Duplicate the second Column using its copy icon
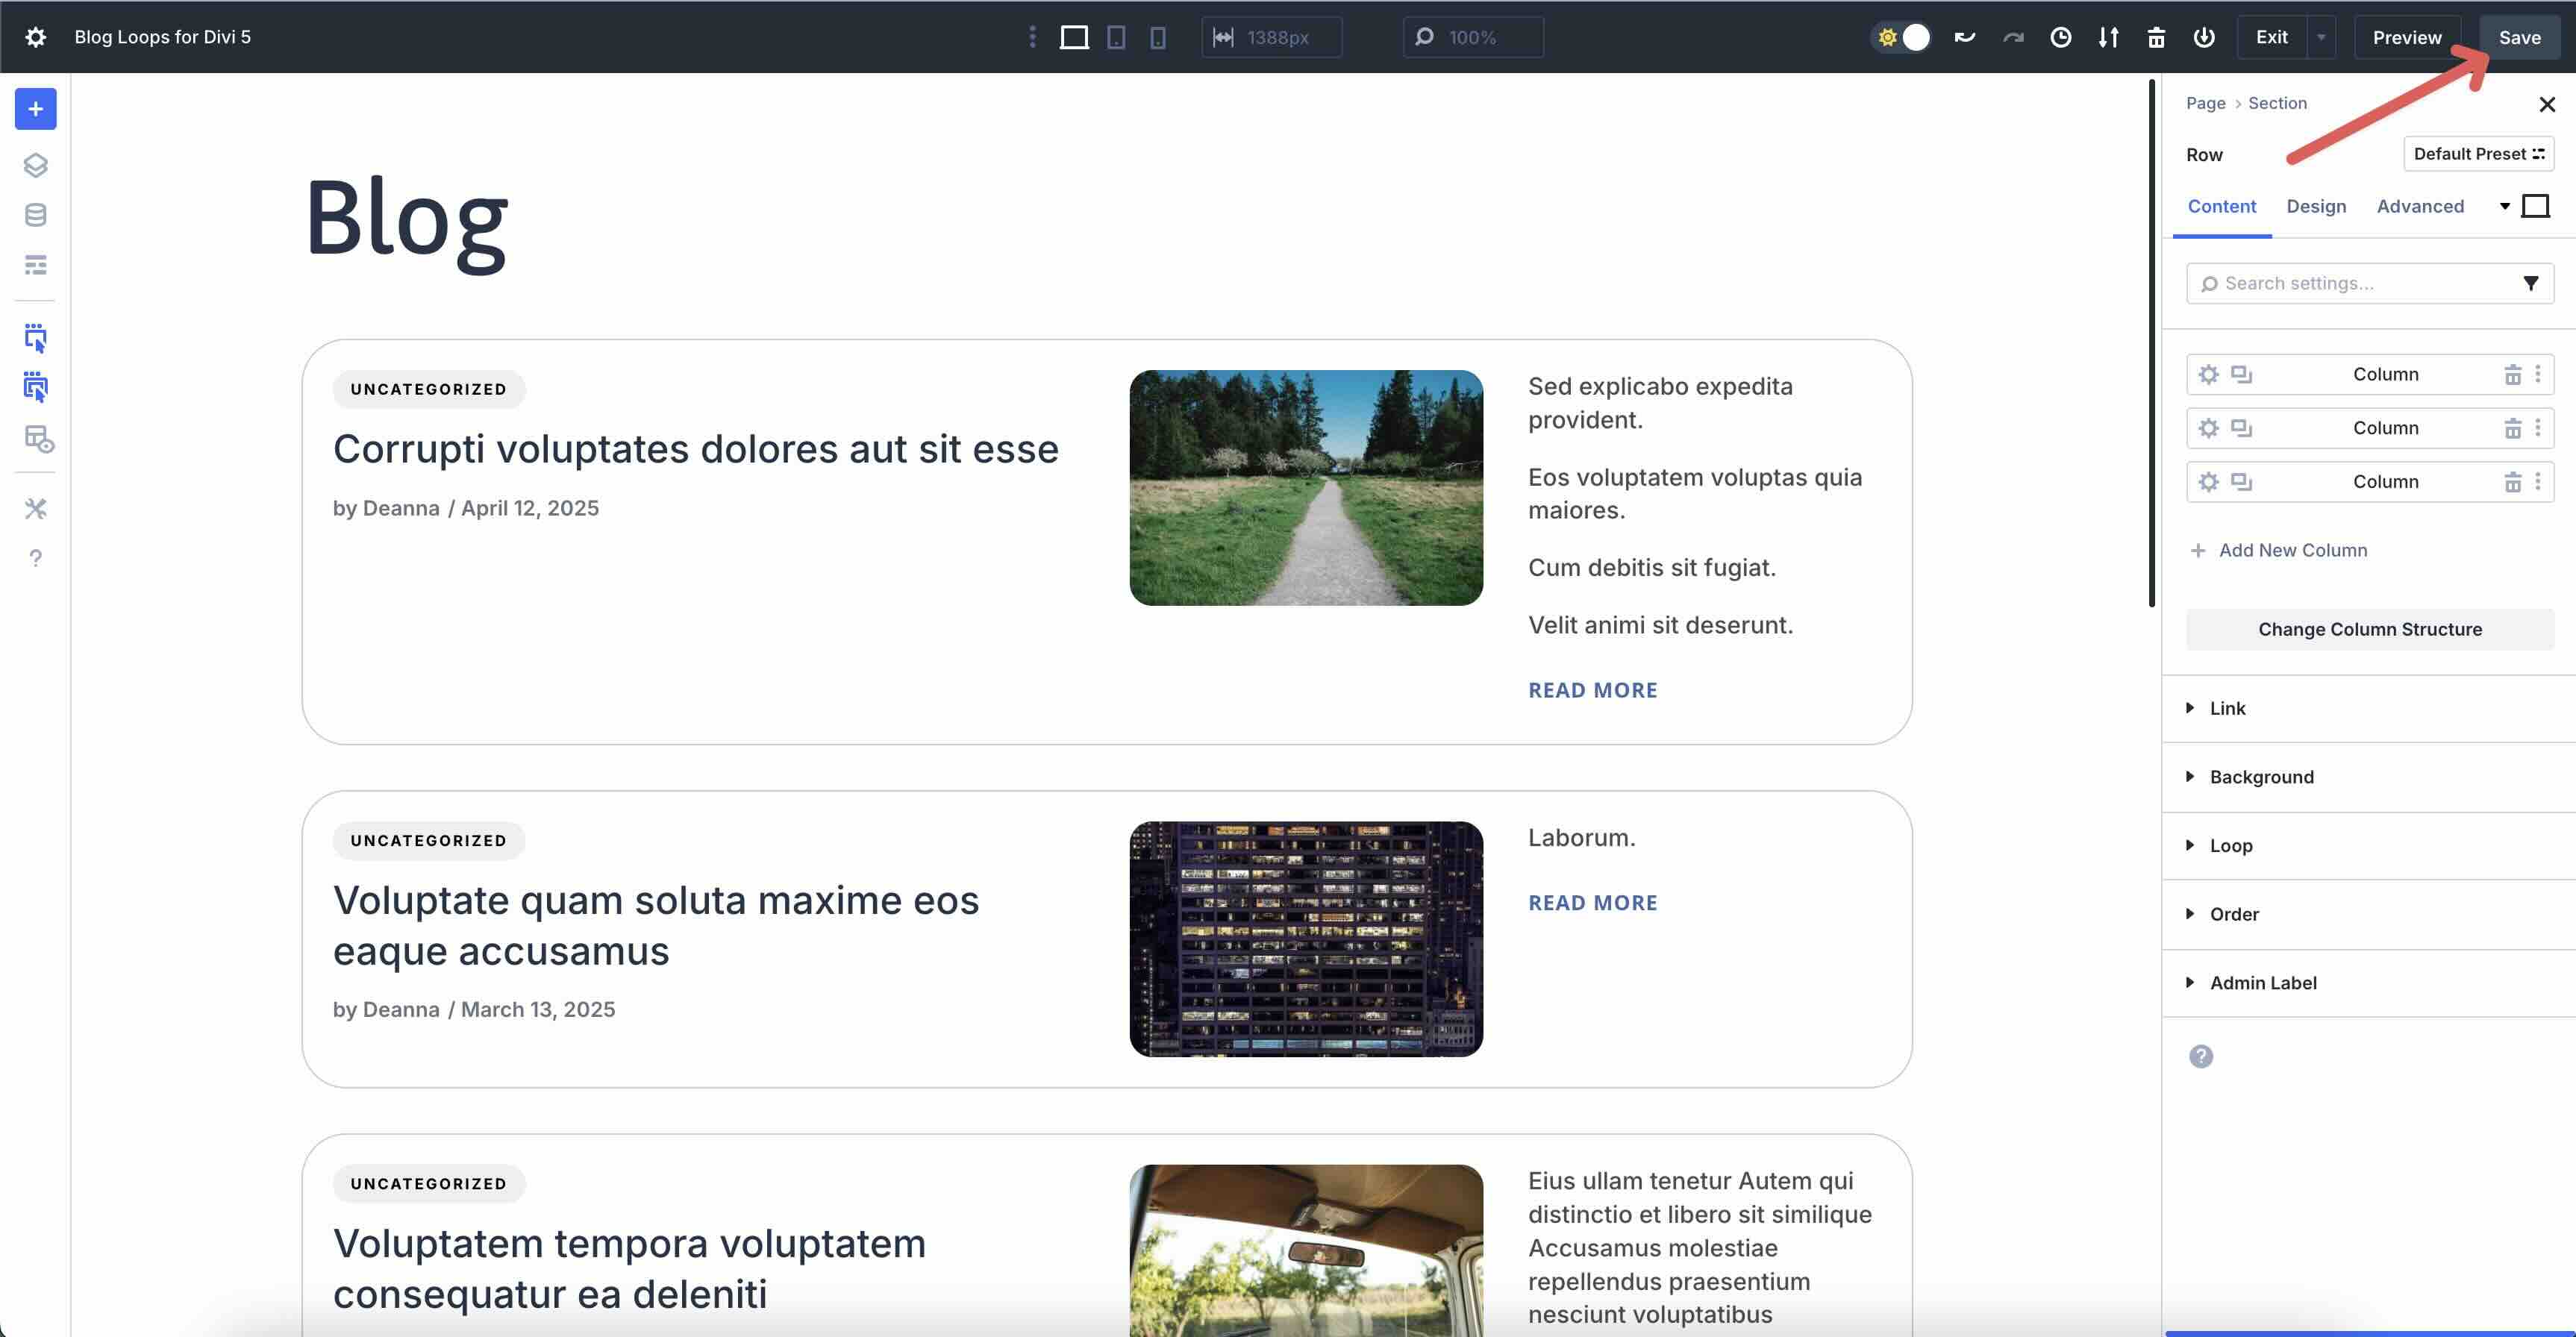Screen dimensions: 2576x1337 [2240, 428]
